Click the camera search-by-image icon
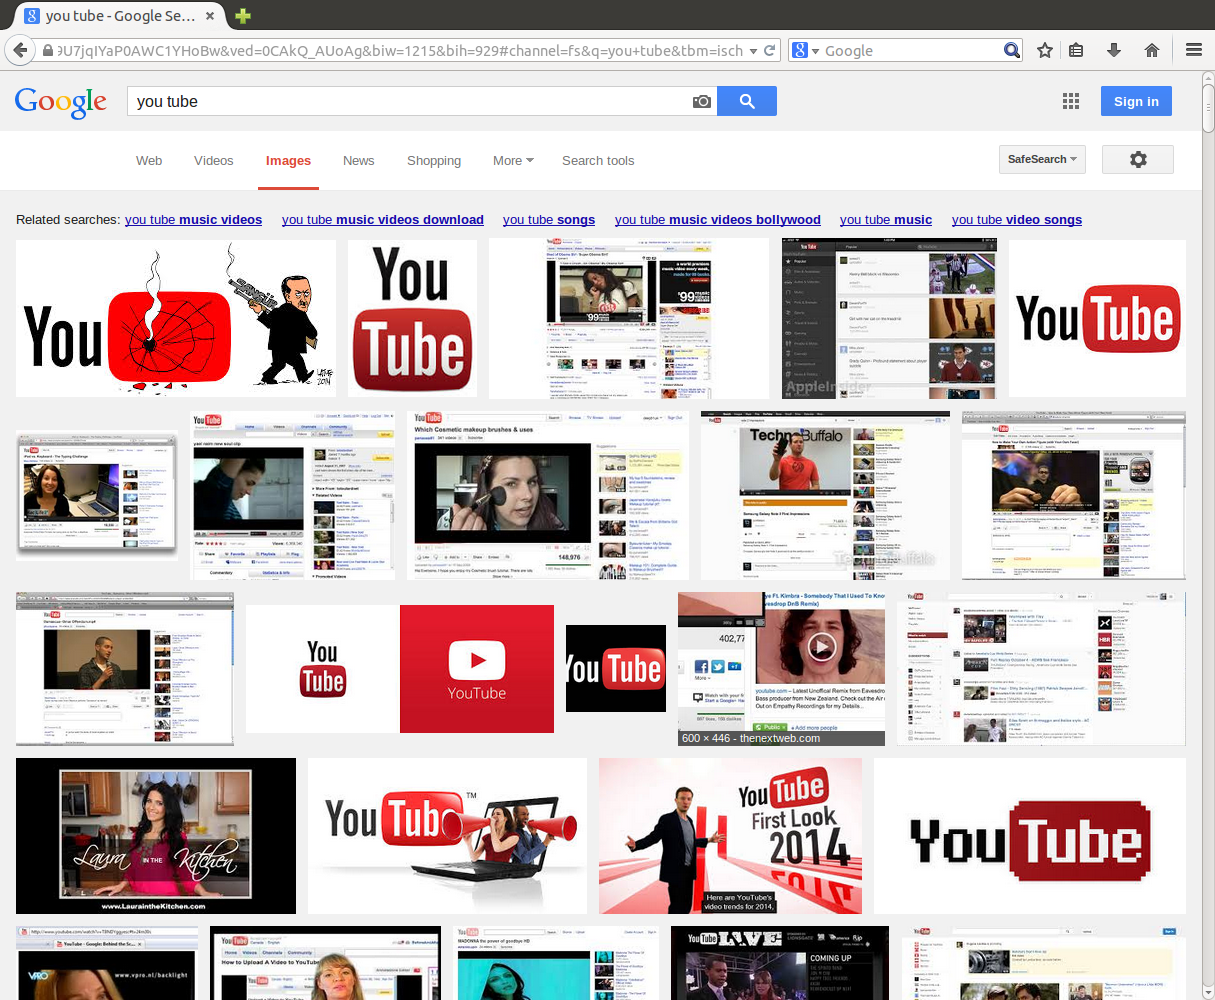 (702, 101)
